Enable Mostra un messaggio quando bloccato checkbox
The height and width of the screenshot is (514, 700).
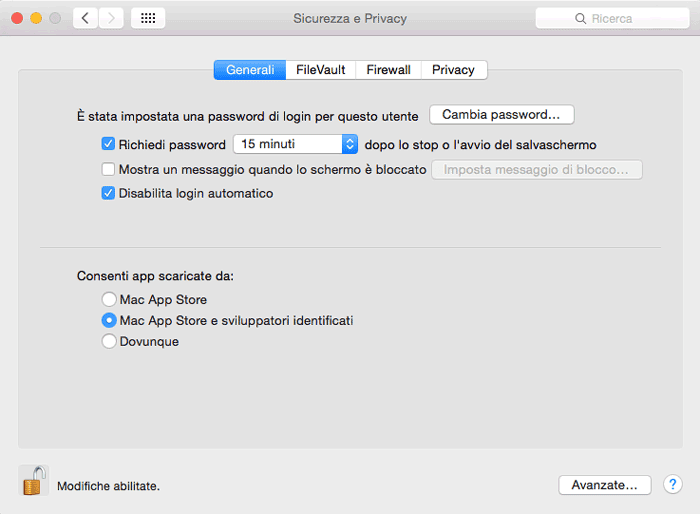(x=108, y=169)
